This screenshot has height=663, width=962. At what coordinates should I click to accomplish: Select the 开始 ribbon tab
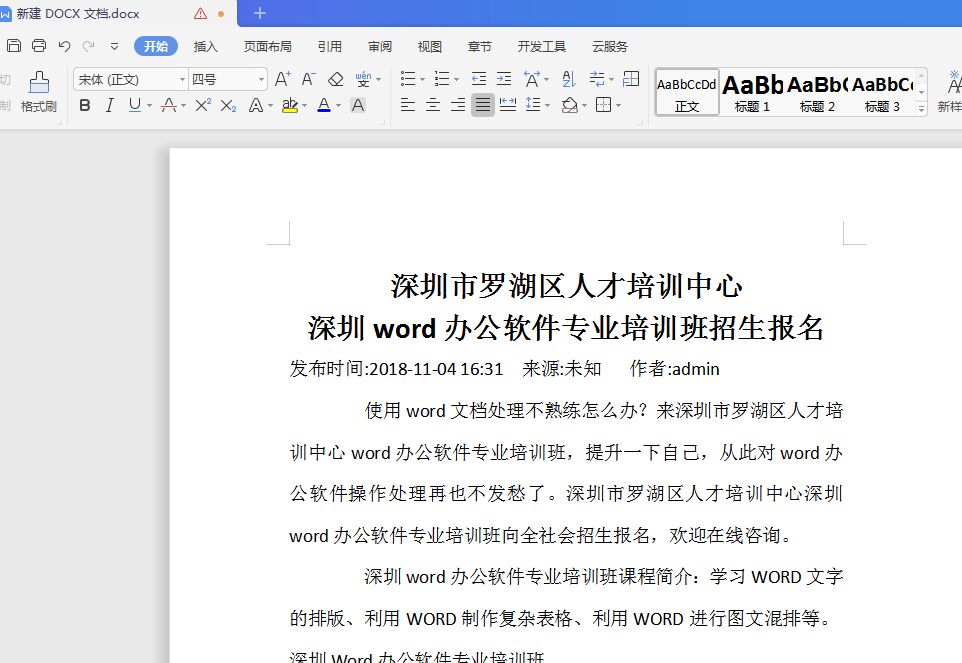156,46
